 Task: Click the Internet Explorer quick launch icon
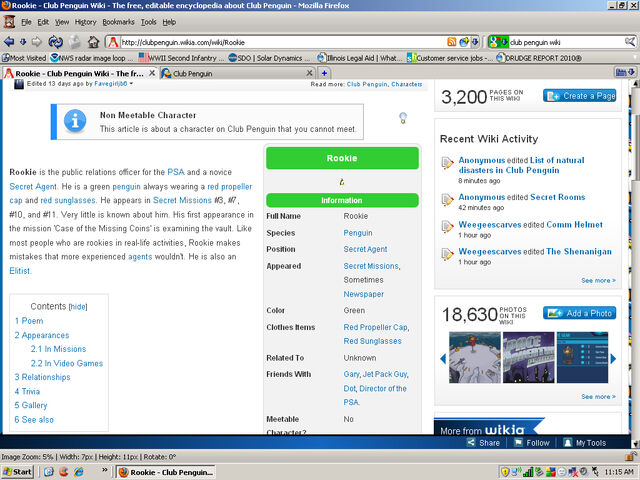[78, 472]
